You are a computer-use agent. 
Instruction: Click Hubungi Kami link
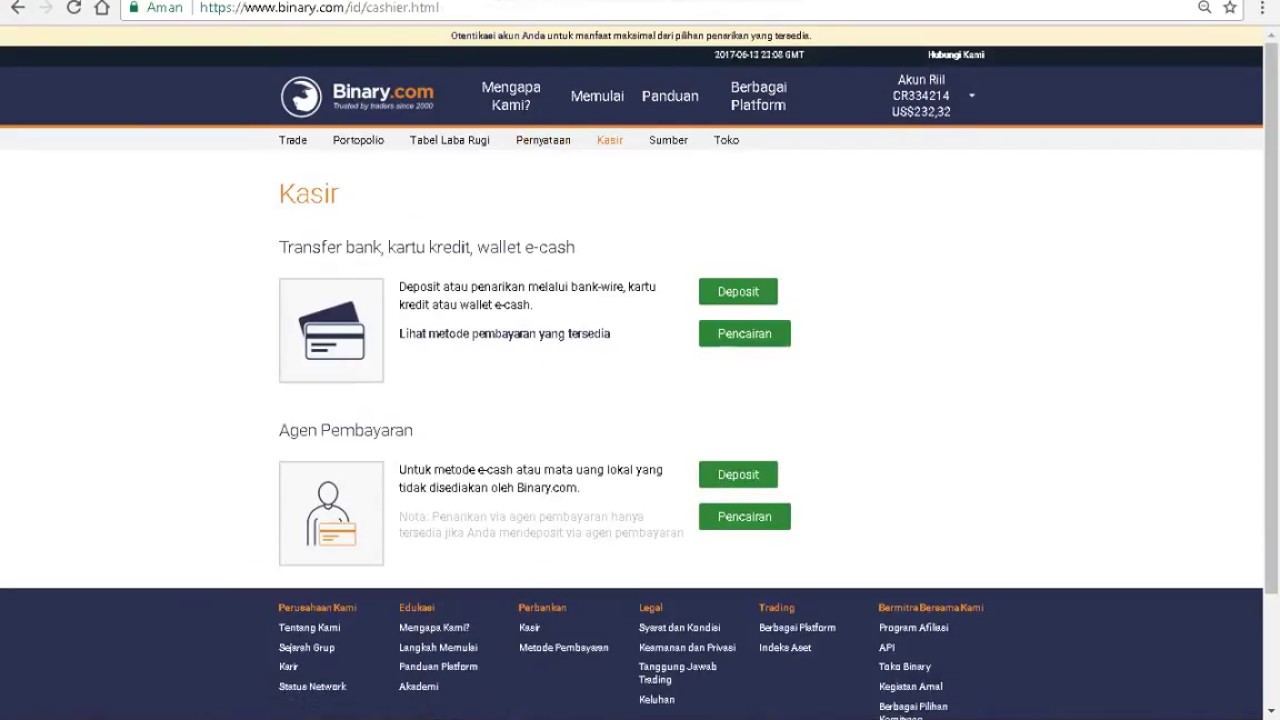point(956,55)
